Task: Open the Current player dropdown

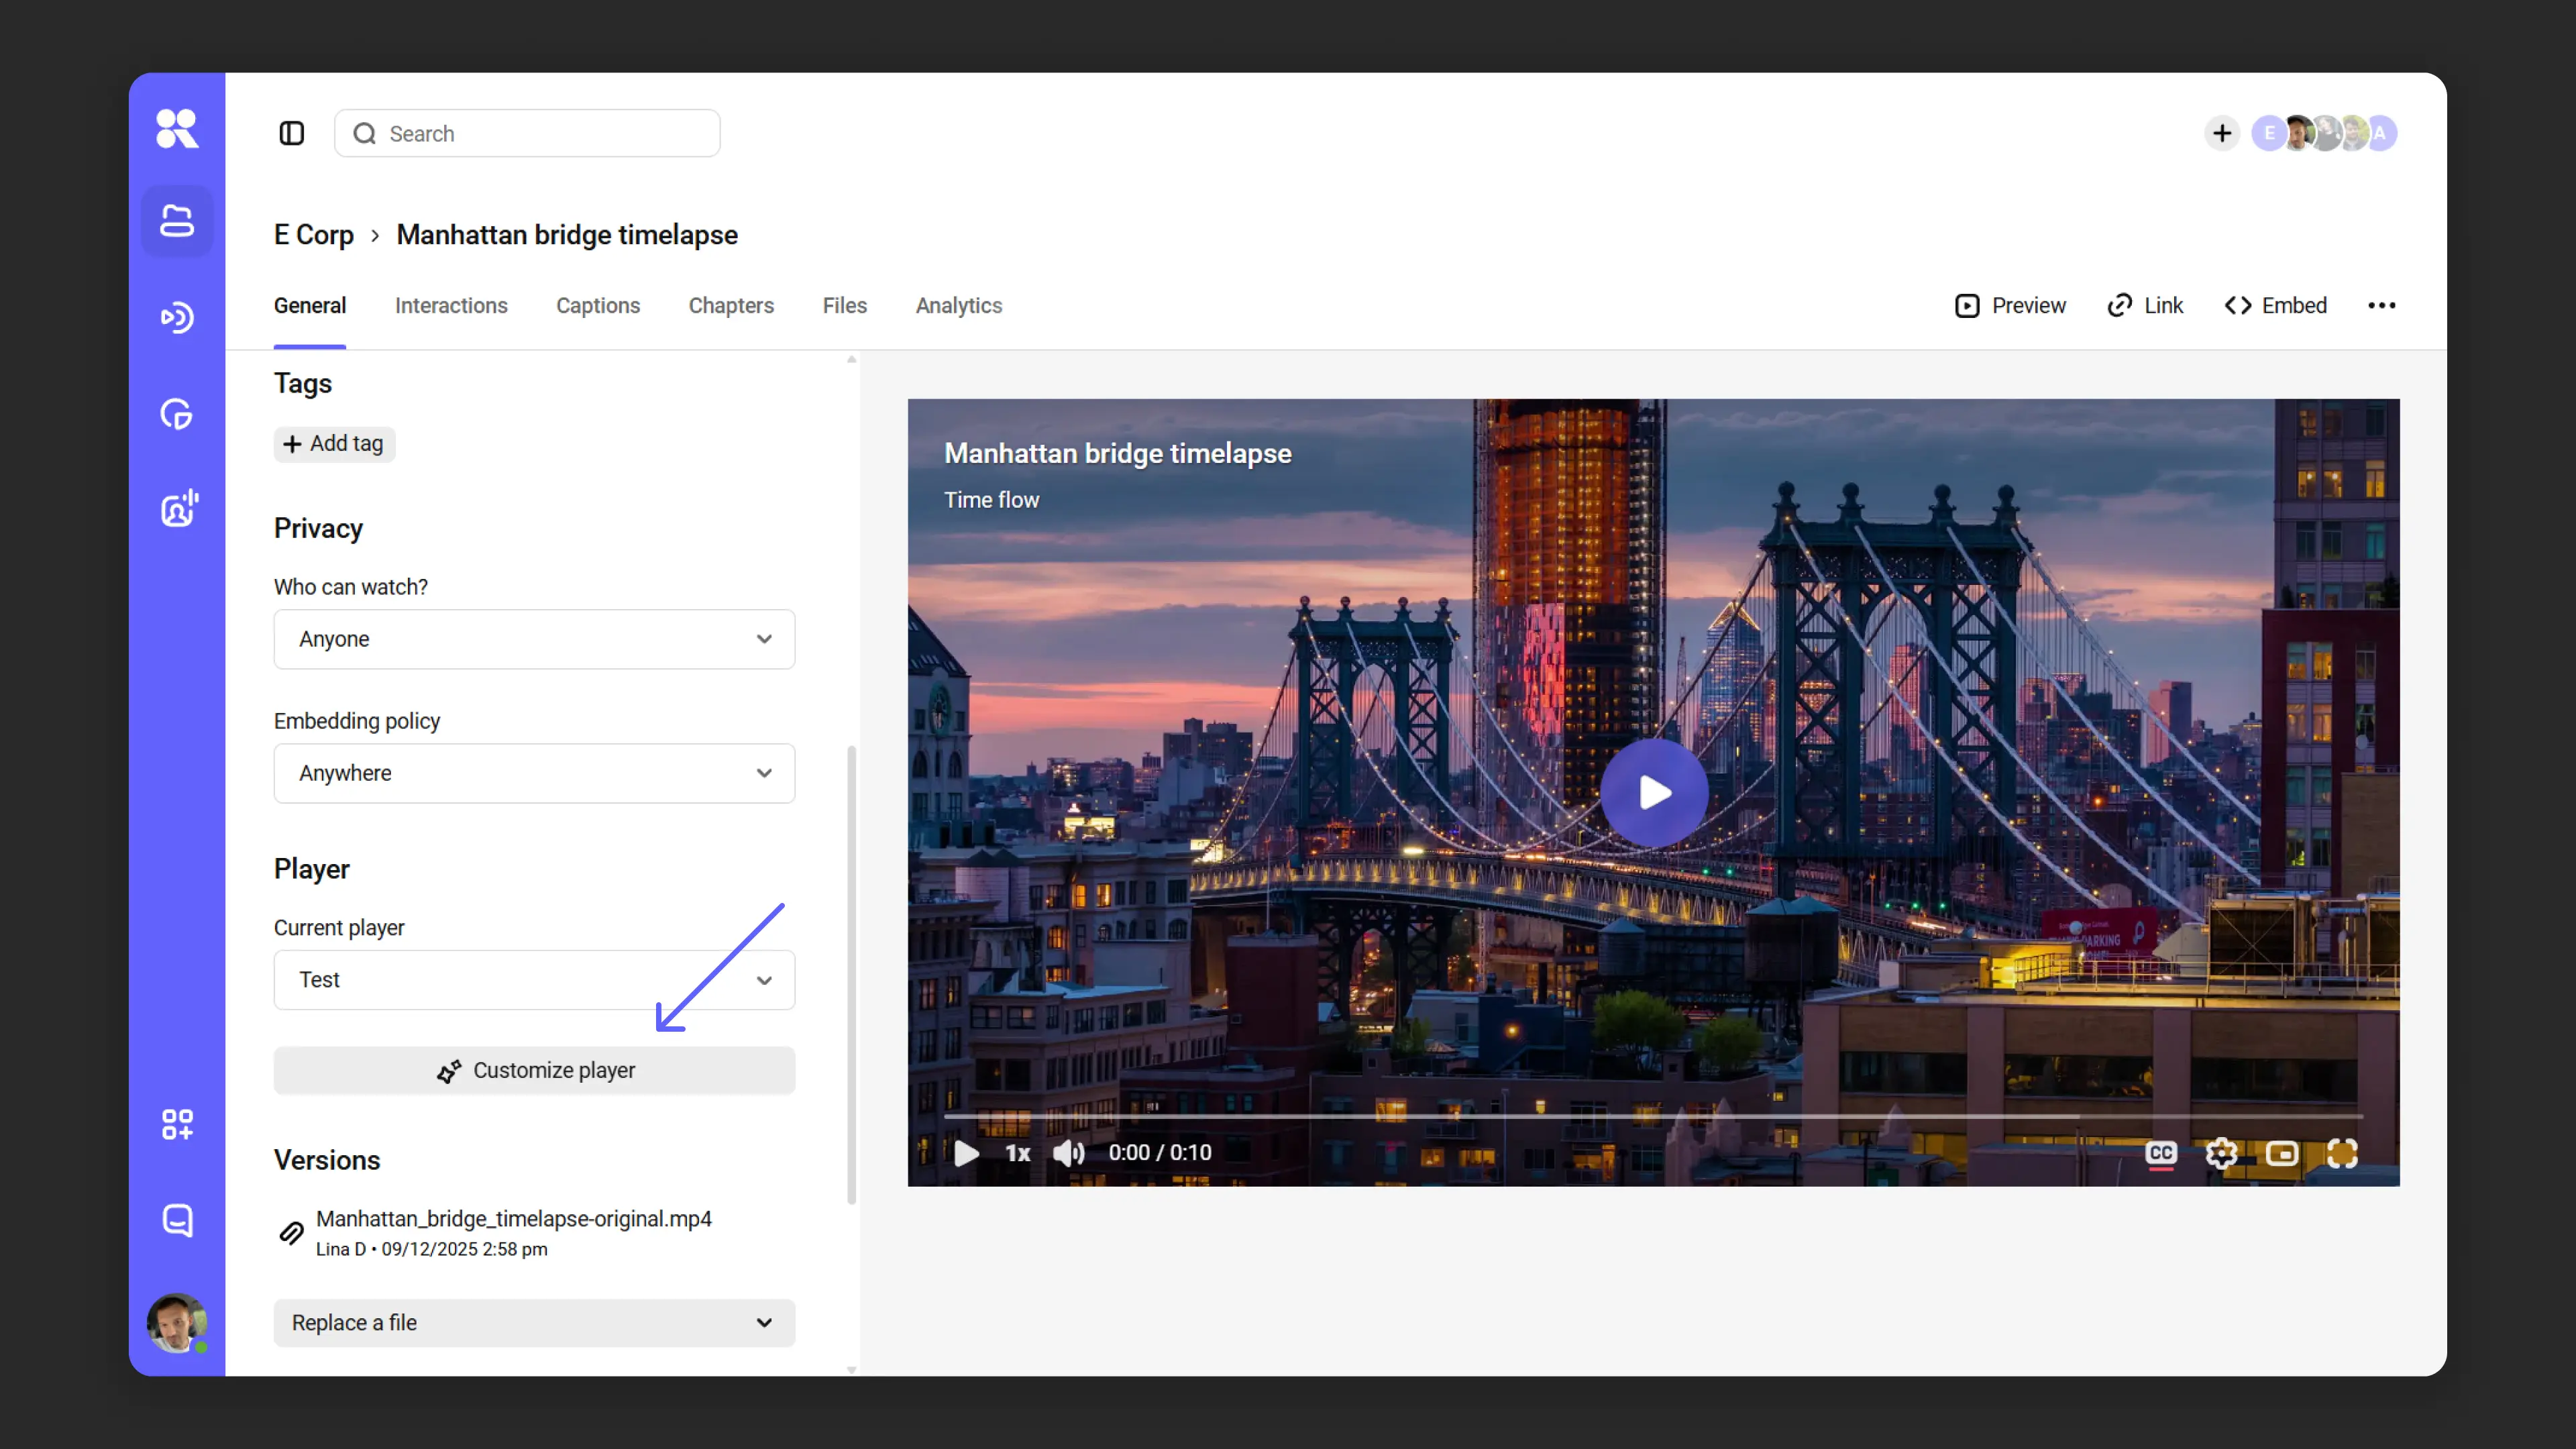Action: click(x=534, y=980)
